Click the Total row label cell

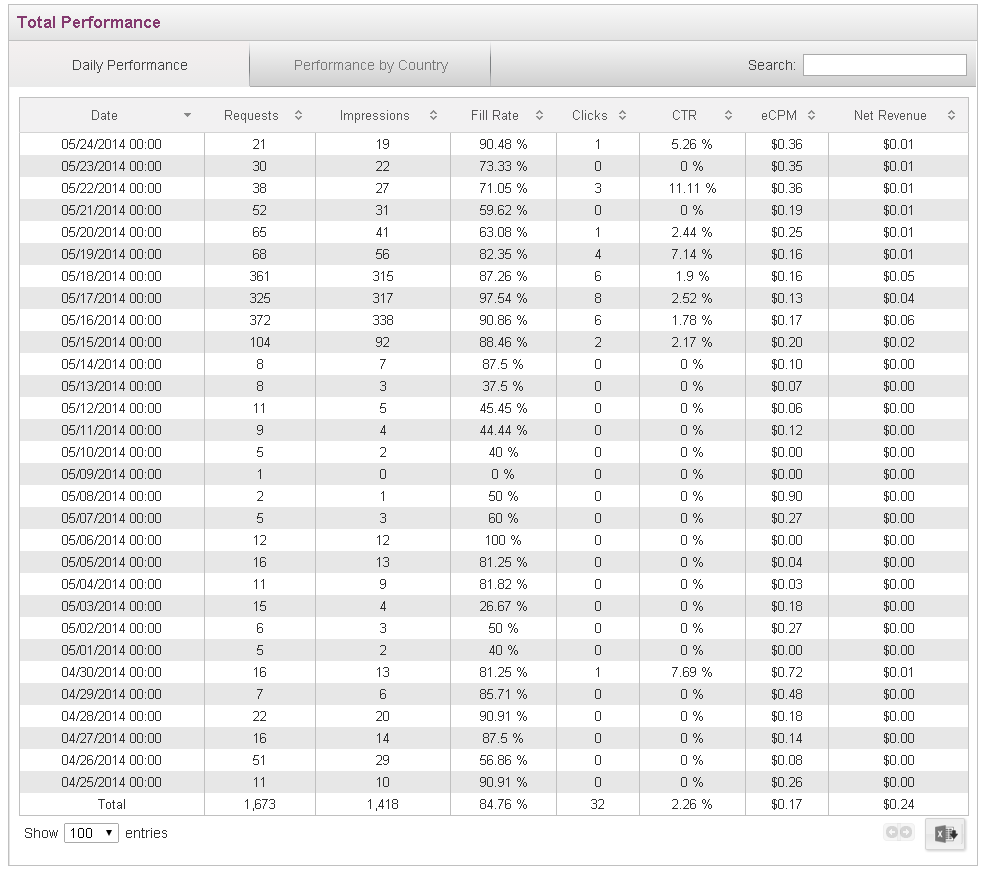pos(111,804)
